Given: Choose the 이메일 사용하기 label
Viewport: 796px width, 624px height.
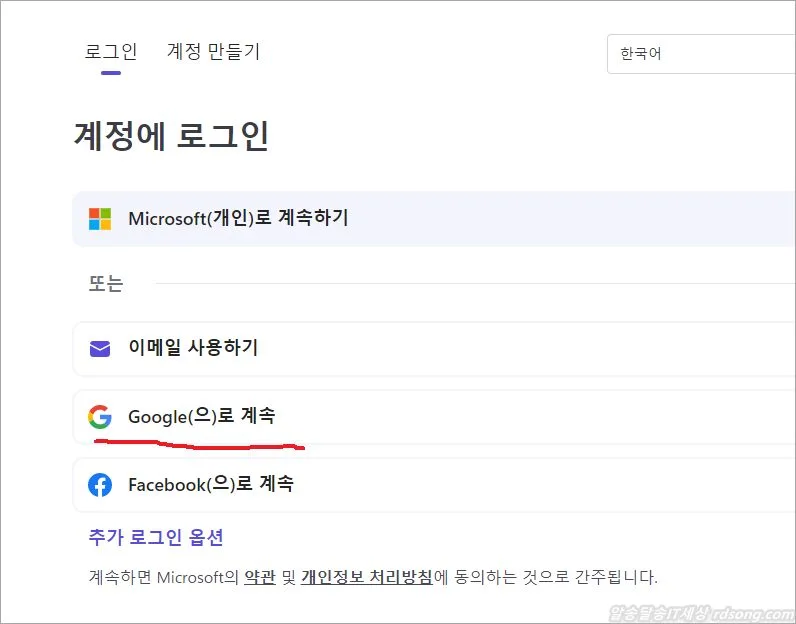Looking at the screenshot, I should [193, 348].
